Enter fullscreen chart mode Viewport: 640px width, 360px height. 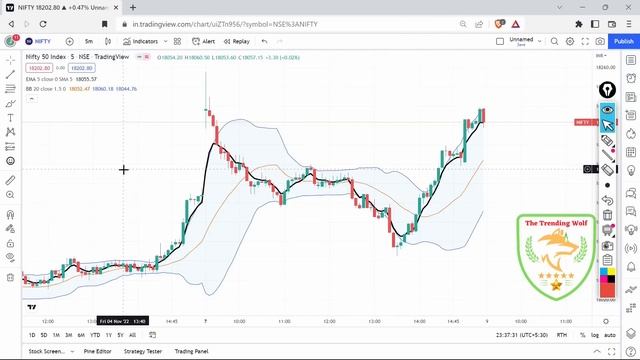[x=585, y=41]
